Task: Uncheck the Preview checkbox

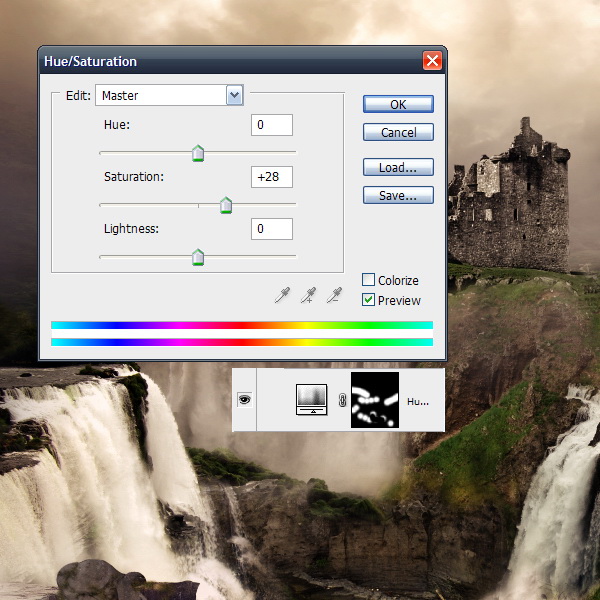Action: [368, 300]
